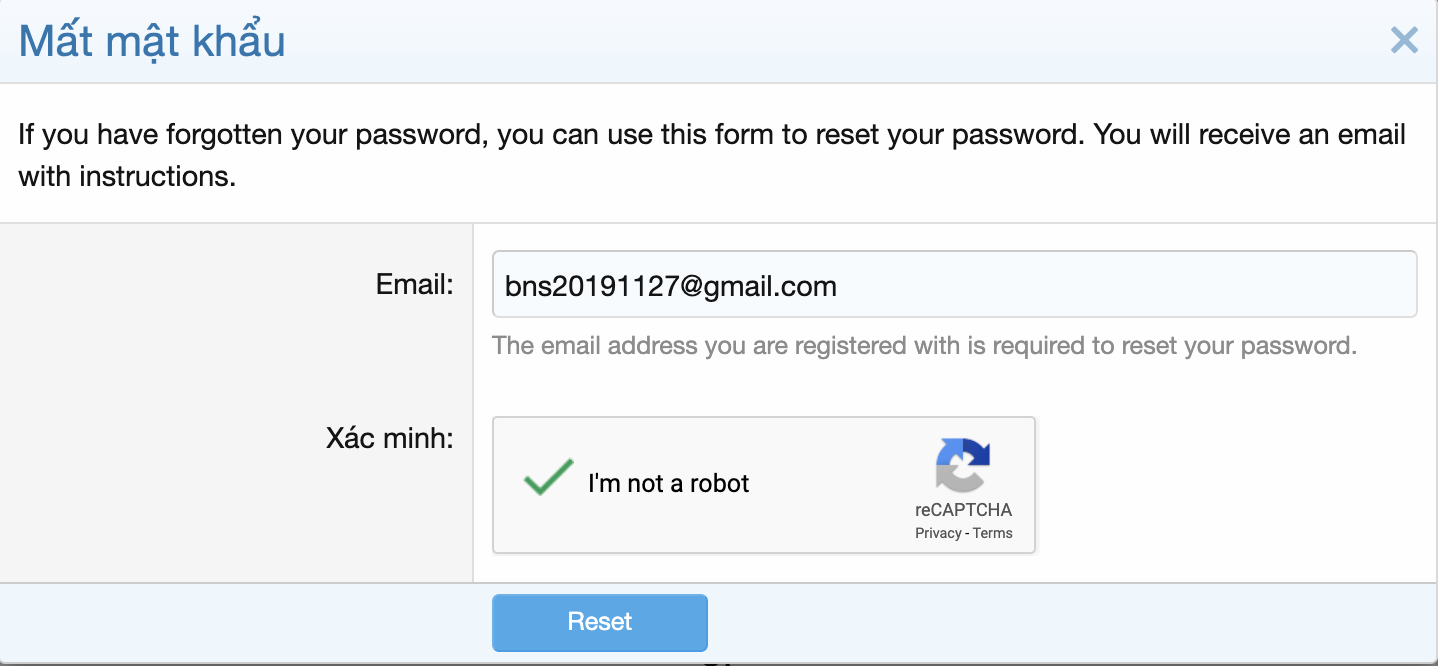Click the "I'm not a robot" label

tap(668, 484)
